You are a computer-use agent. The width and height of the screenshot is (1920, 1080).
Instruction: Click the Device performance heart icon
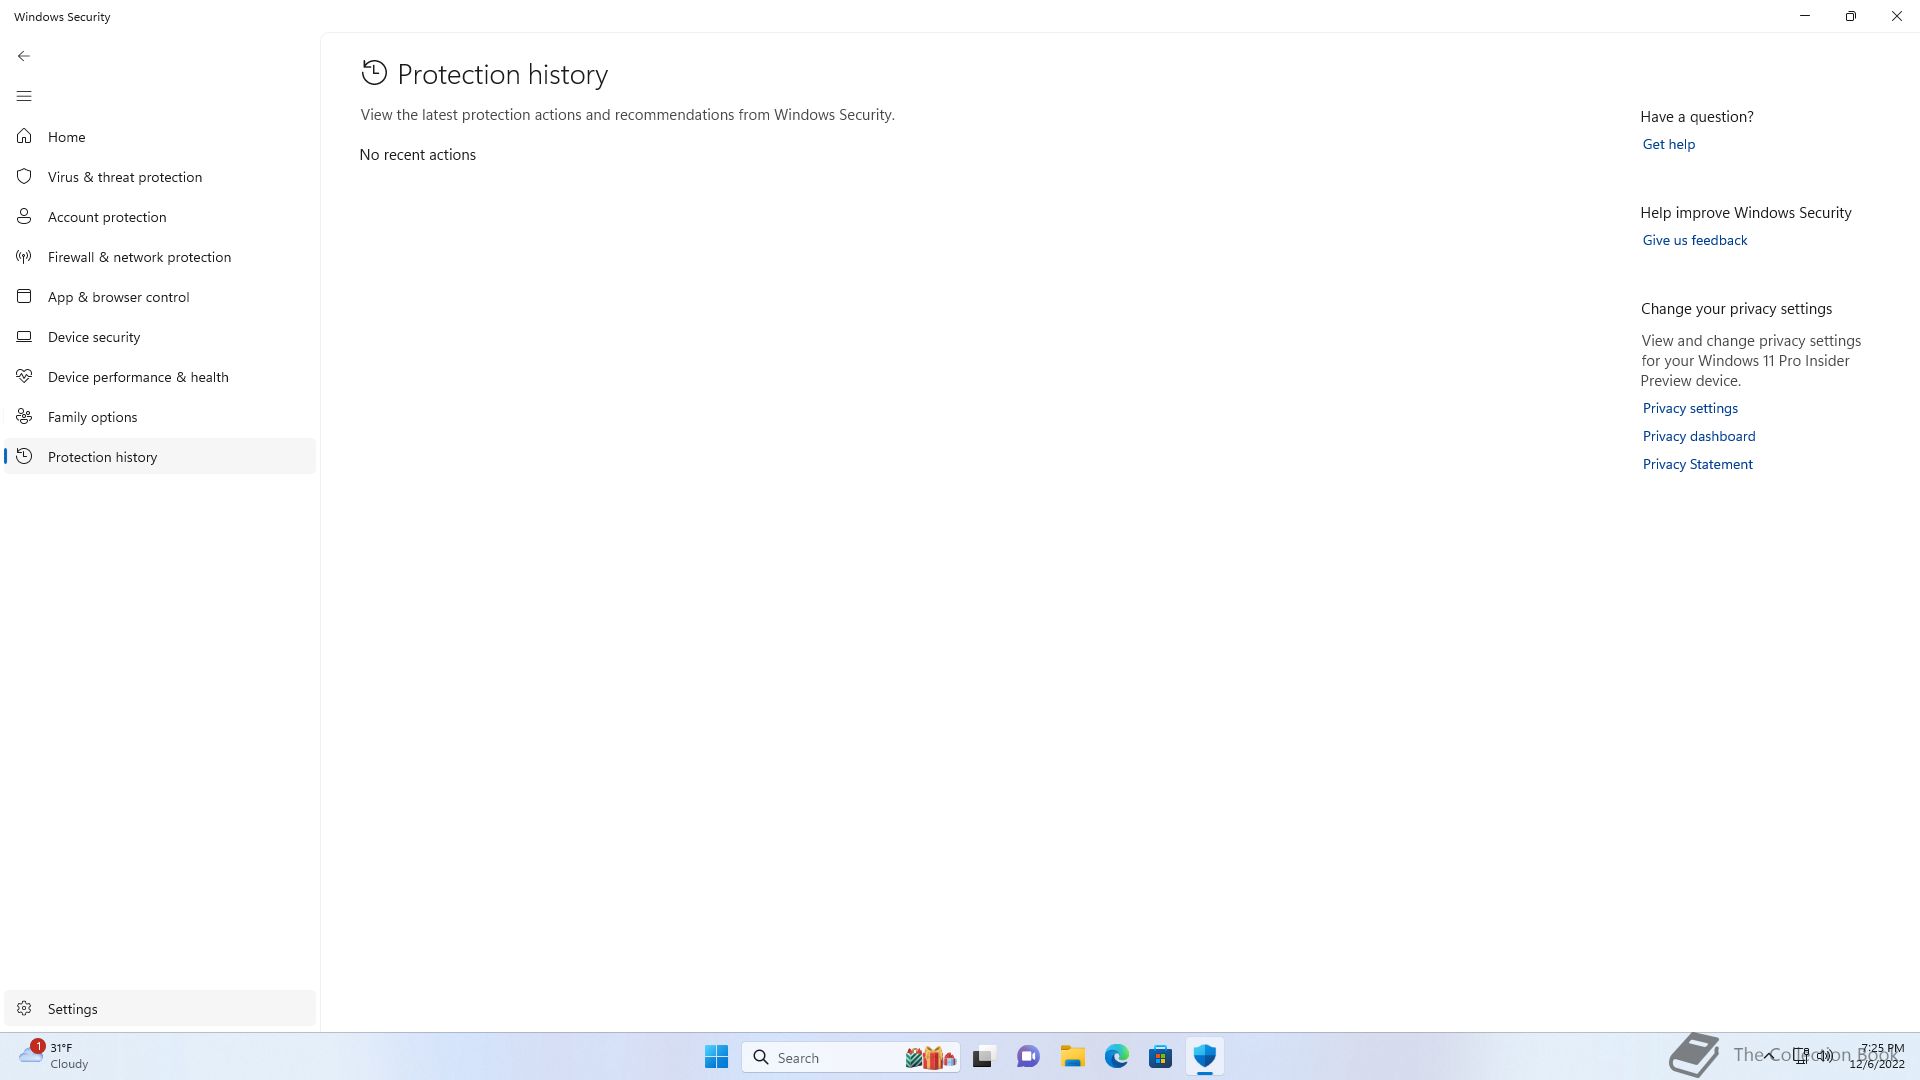tap(24, 376)
